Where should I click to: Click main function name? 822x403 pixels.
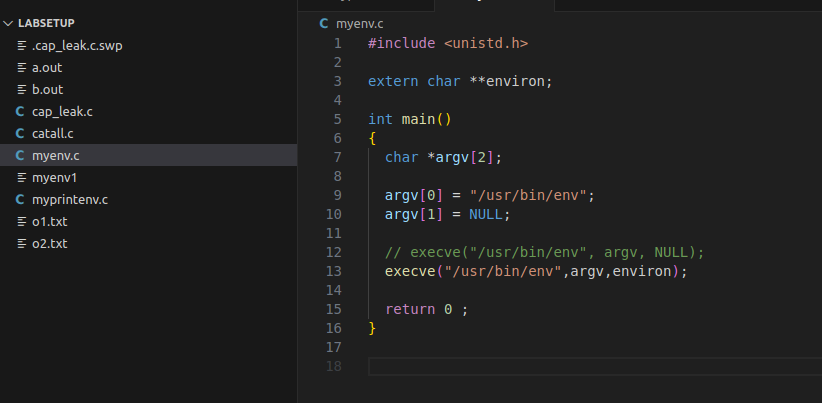[418, 119]
